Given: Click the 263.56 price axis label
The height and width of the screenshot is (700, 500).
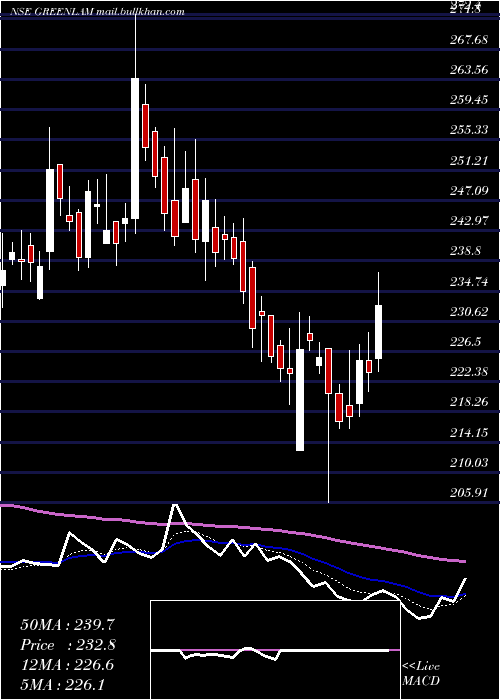Looking at the screenshot, I should pos(468,70).
